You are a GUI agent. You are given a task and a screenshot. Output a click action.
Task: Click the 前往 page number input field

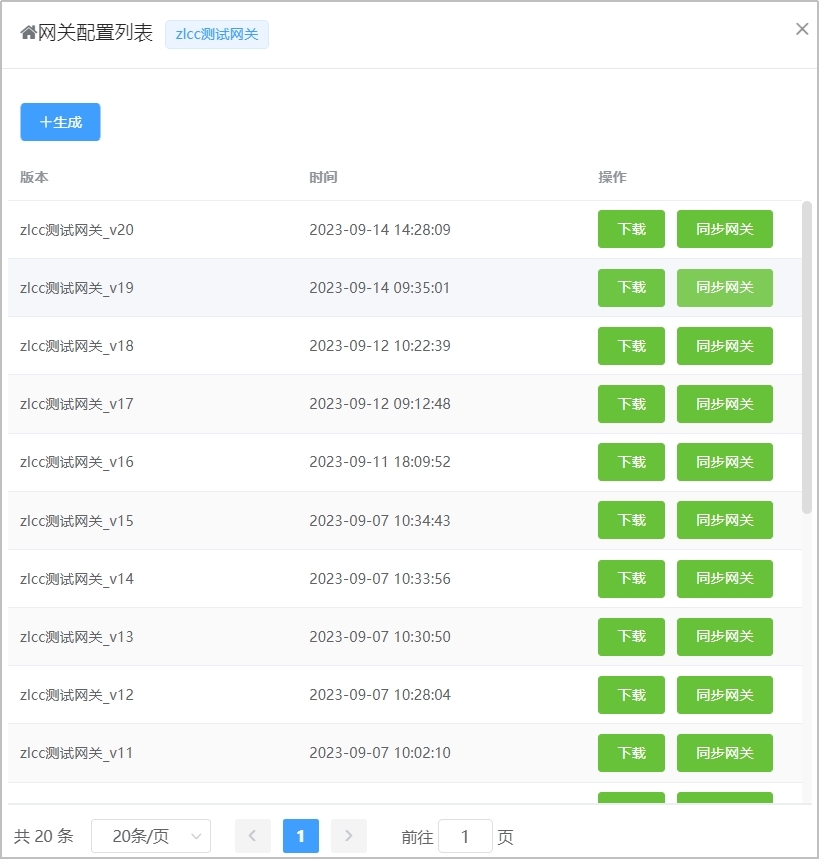[465, 836]
